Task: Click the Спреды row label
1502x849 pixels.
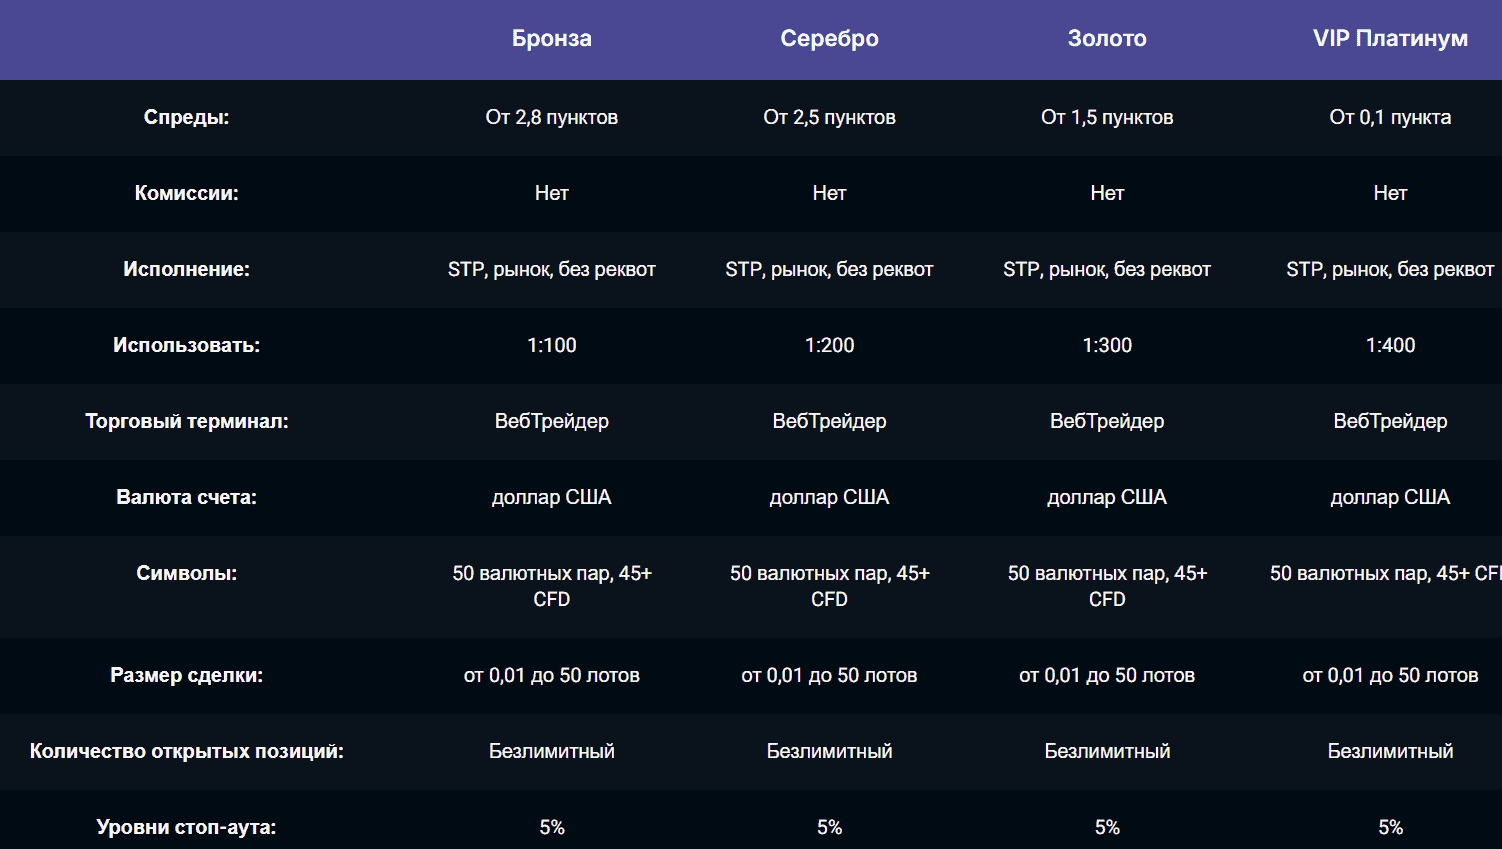Action: [186, 117]
